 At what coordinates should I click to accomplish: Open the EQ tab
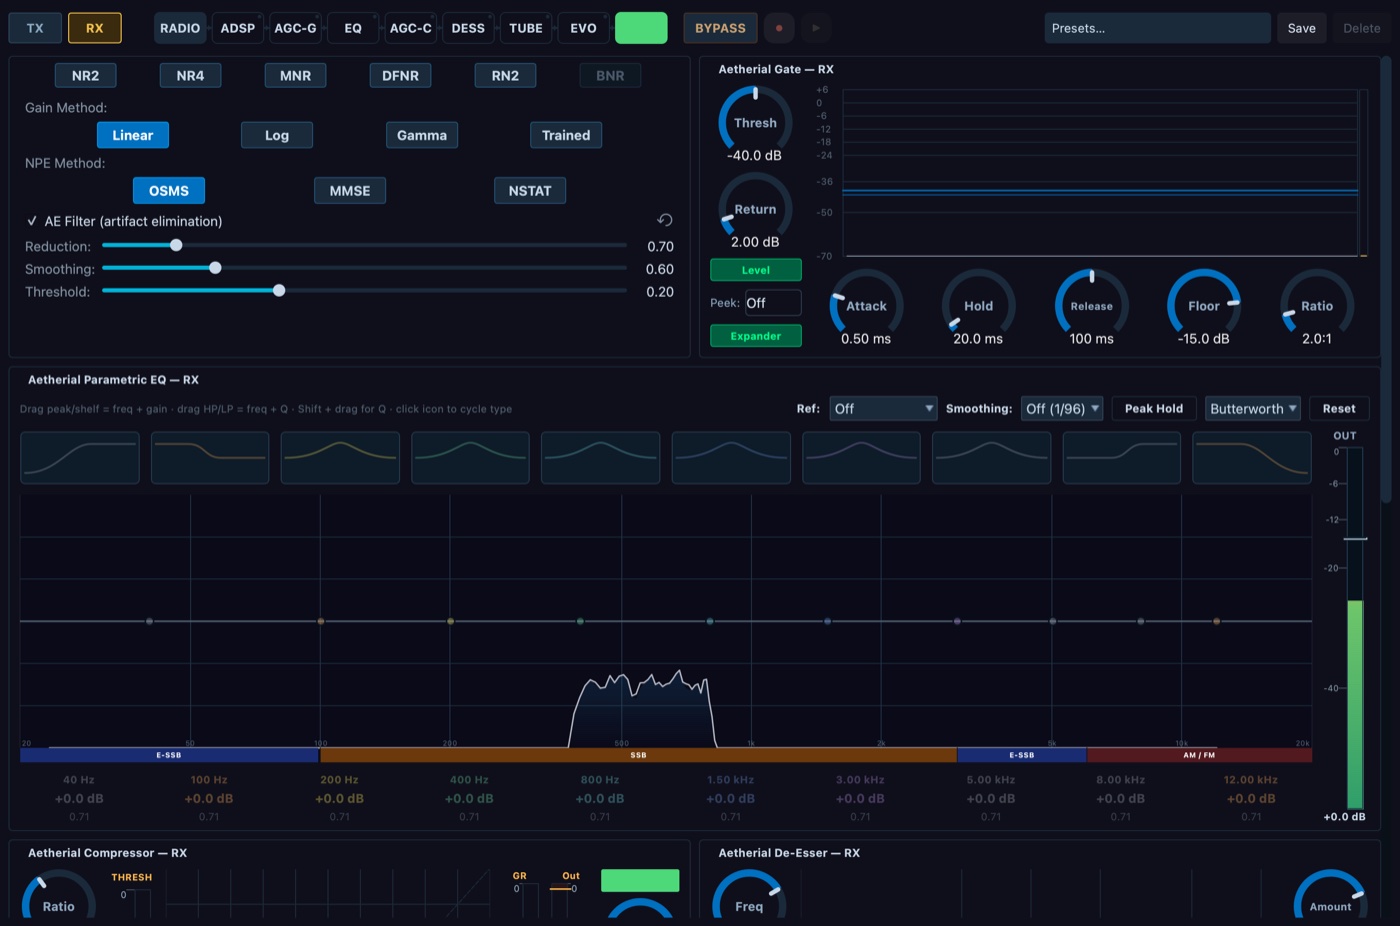(x=353, y=28)
